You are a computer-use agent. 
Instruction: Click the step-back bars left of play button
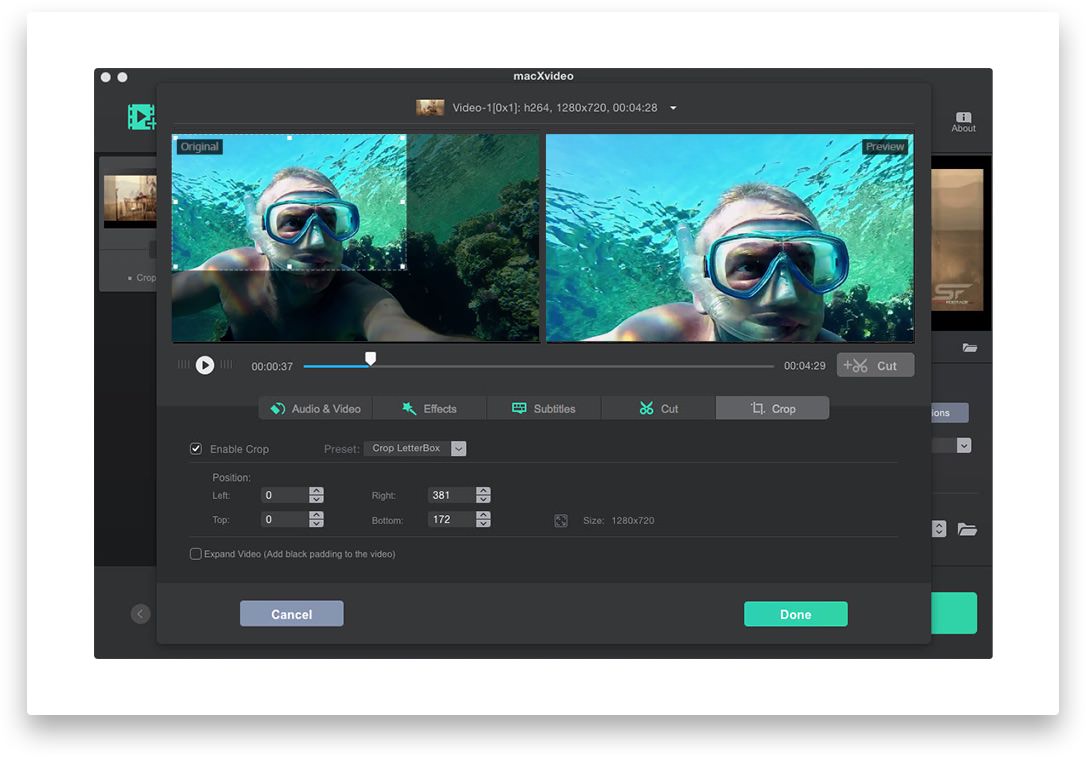[x=184, y=364]
